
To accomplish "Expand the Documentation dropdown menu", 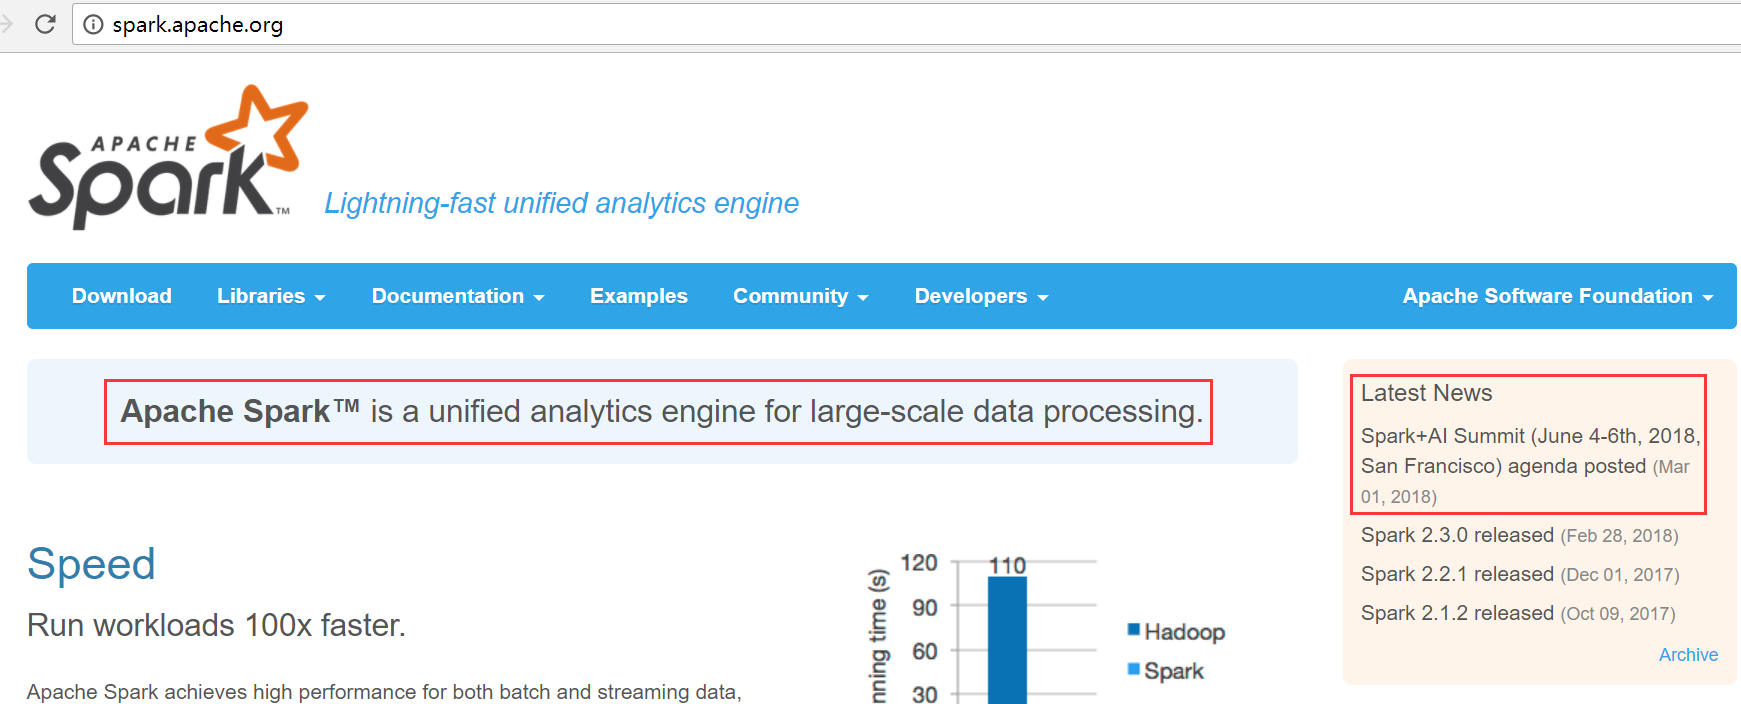I will coord(458,296).
